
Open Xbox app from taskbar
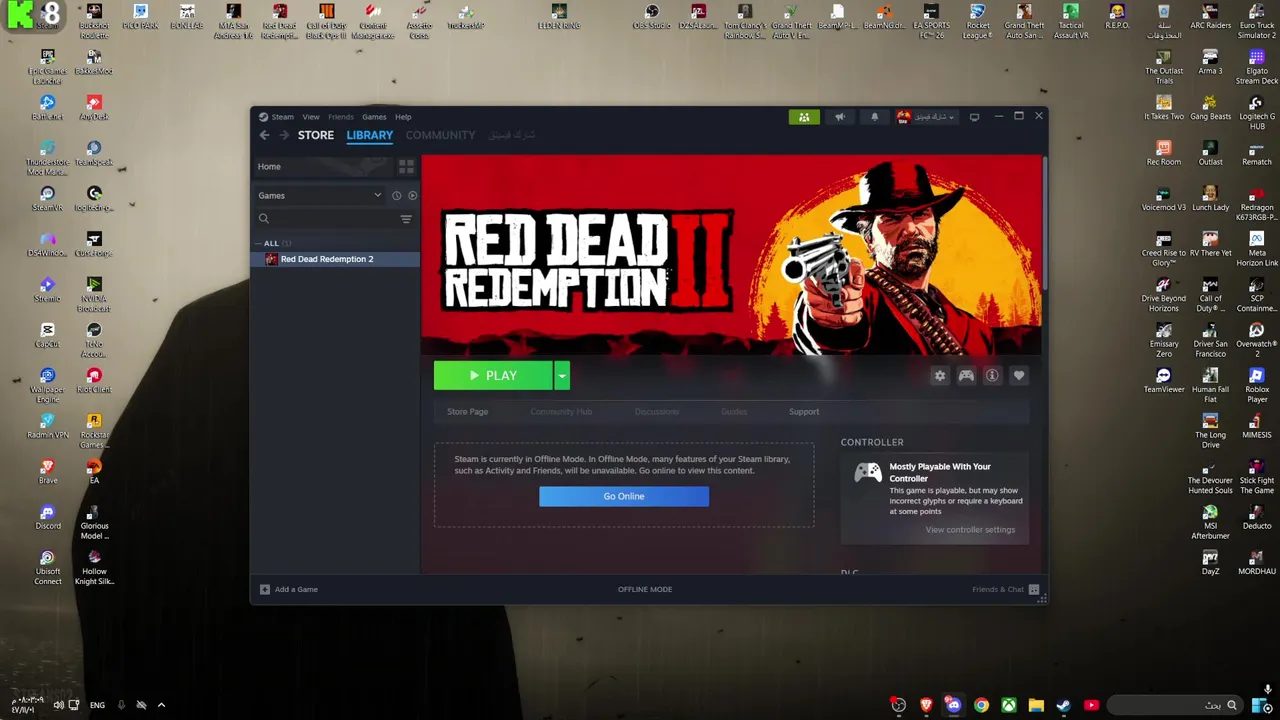[1009, 705]
